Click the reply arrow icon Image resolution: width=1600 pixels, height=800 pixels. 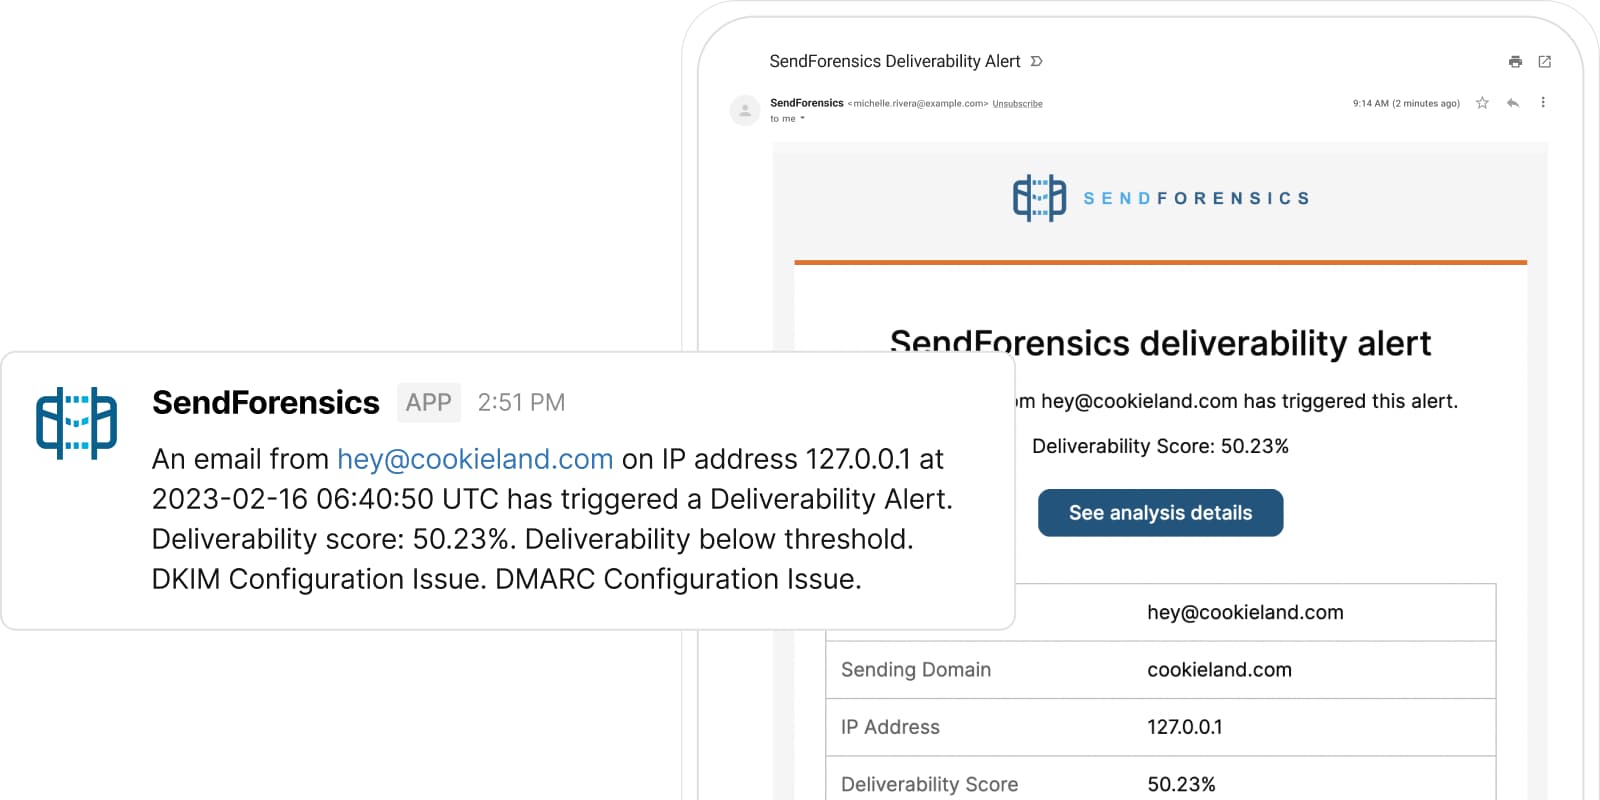pyautogui.click(x=1512, y=103)
